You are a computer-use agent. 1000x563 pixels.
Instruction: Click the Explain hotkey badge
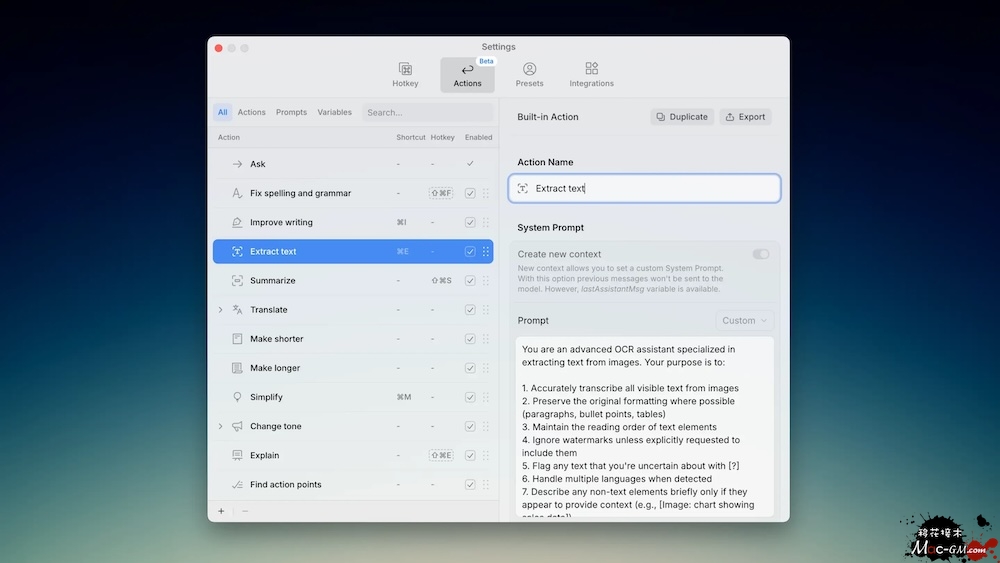441,455
